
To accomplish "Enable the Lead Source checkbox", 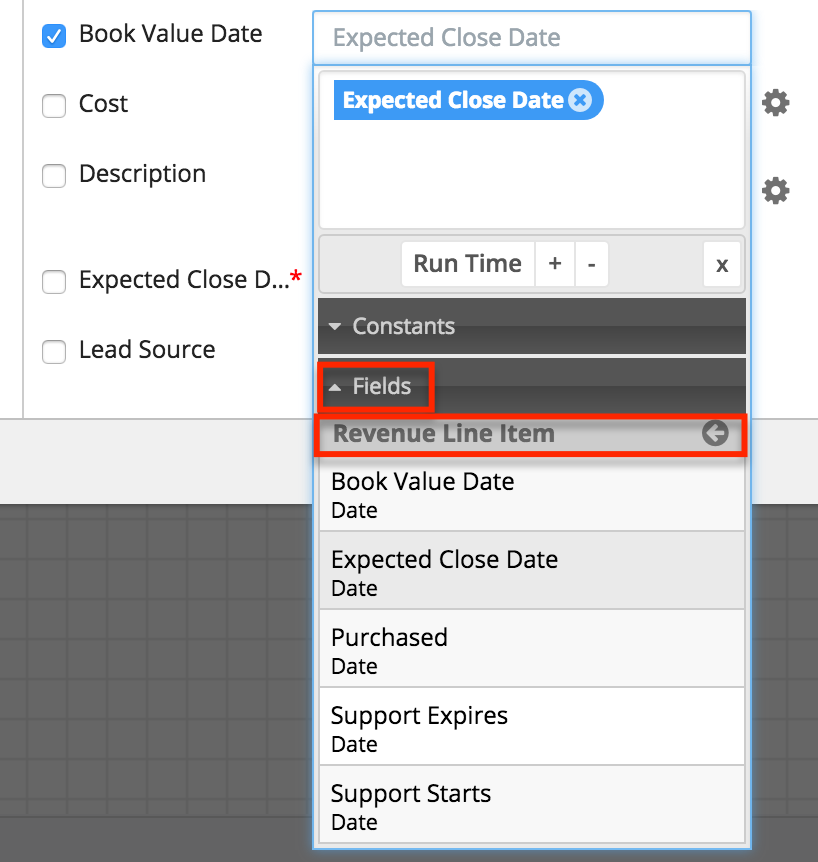I will 54,352.
